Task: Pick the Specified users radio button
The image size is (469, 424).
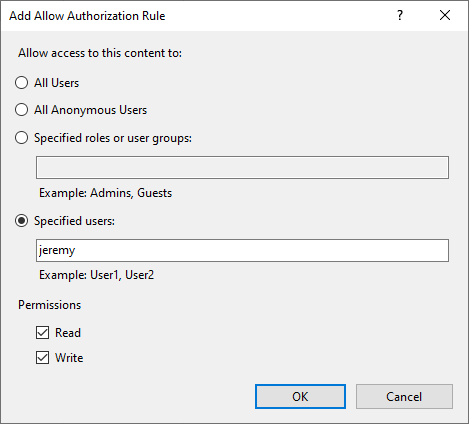Action: pyautogui.click(x=22, y=221)
